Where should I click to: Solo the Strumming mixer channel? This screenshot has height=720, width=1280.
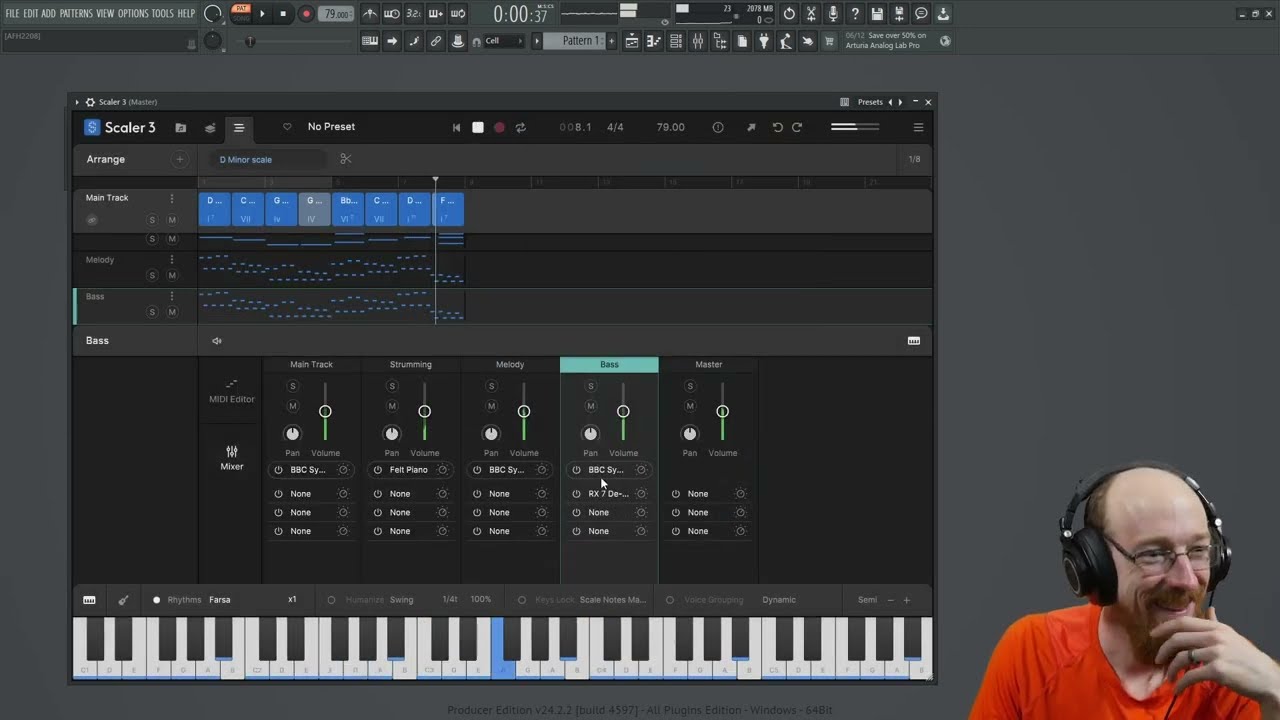point(392,387)
